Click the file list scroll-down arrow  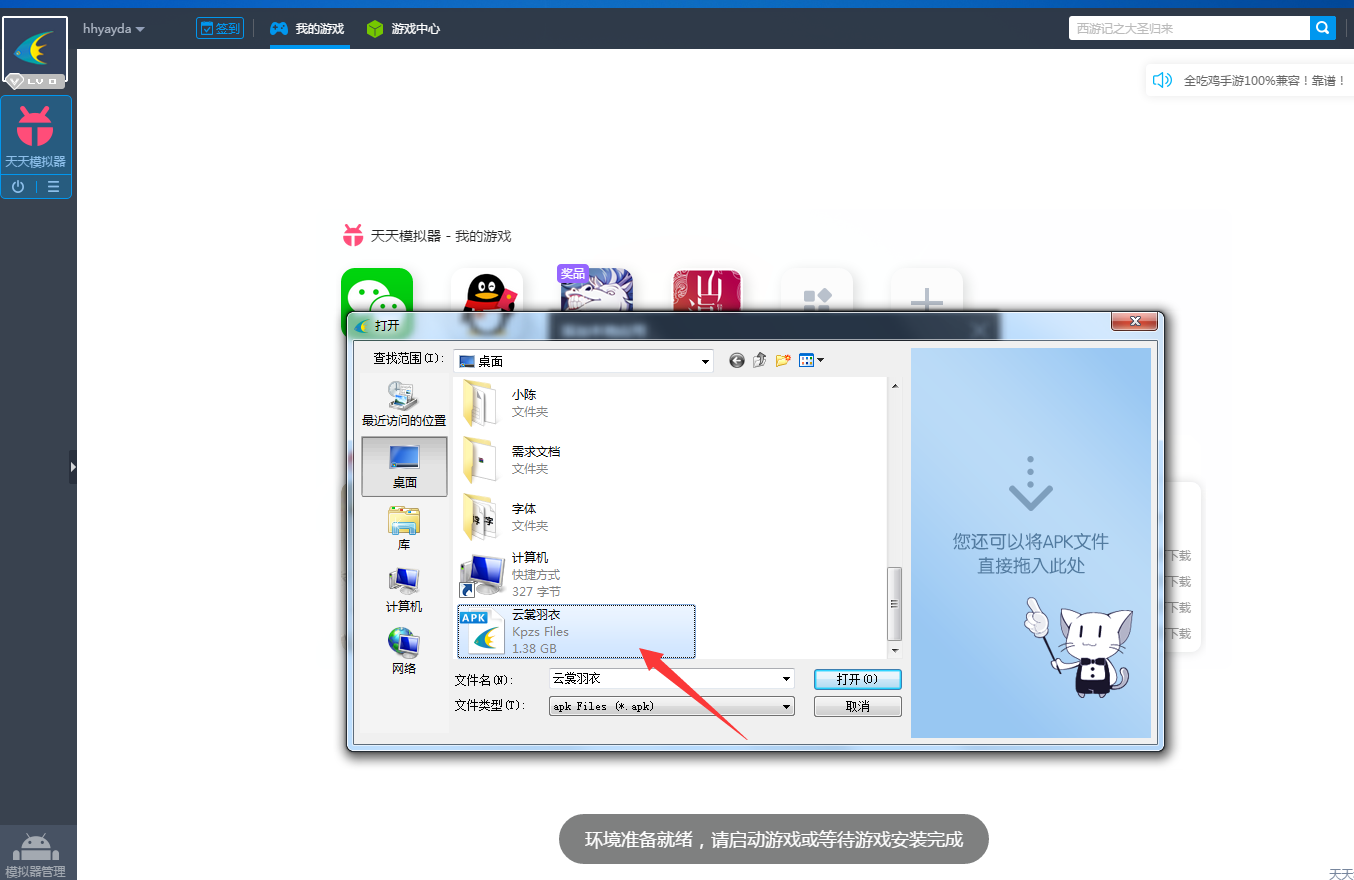(x=895, y=650)
